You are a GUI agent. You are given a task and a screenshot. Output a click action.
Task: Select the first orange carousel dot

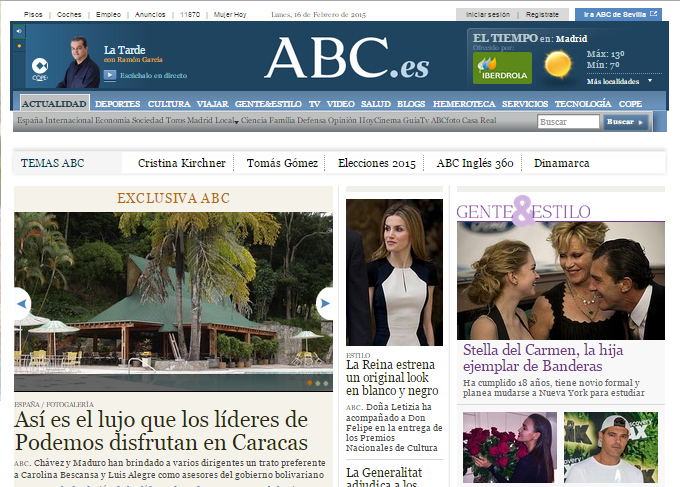(x=310, y=383)
